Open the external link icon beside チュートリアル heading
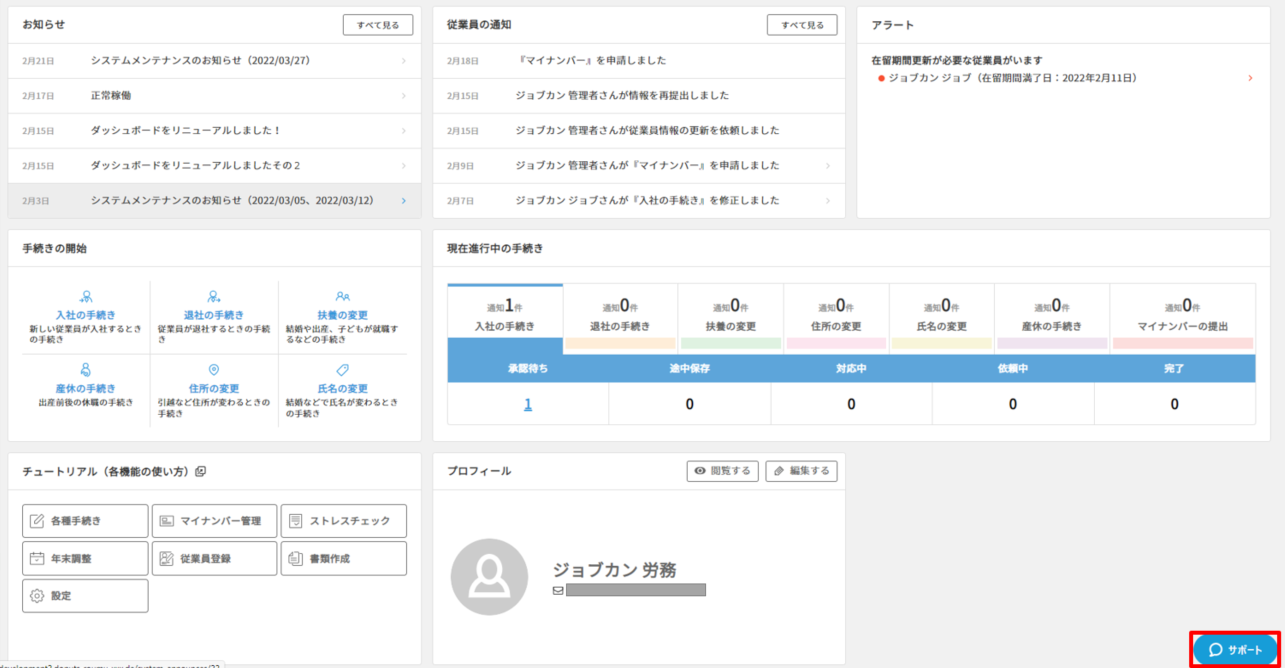The width and height of the screenshot is (1285, 668). pos(200,471)
